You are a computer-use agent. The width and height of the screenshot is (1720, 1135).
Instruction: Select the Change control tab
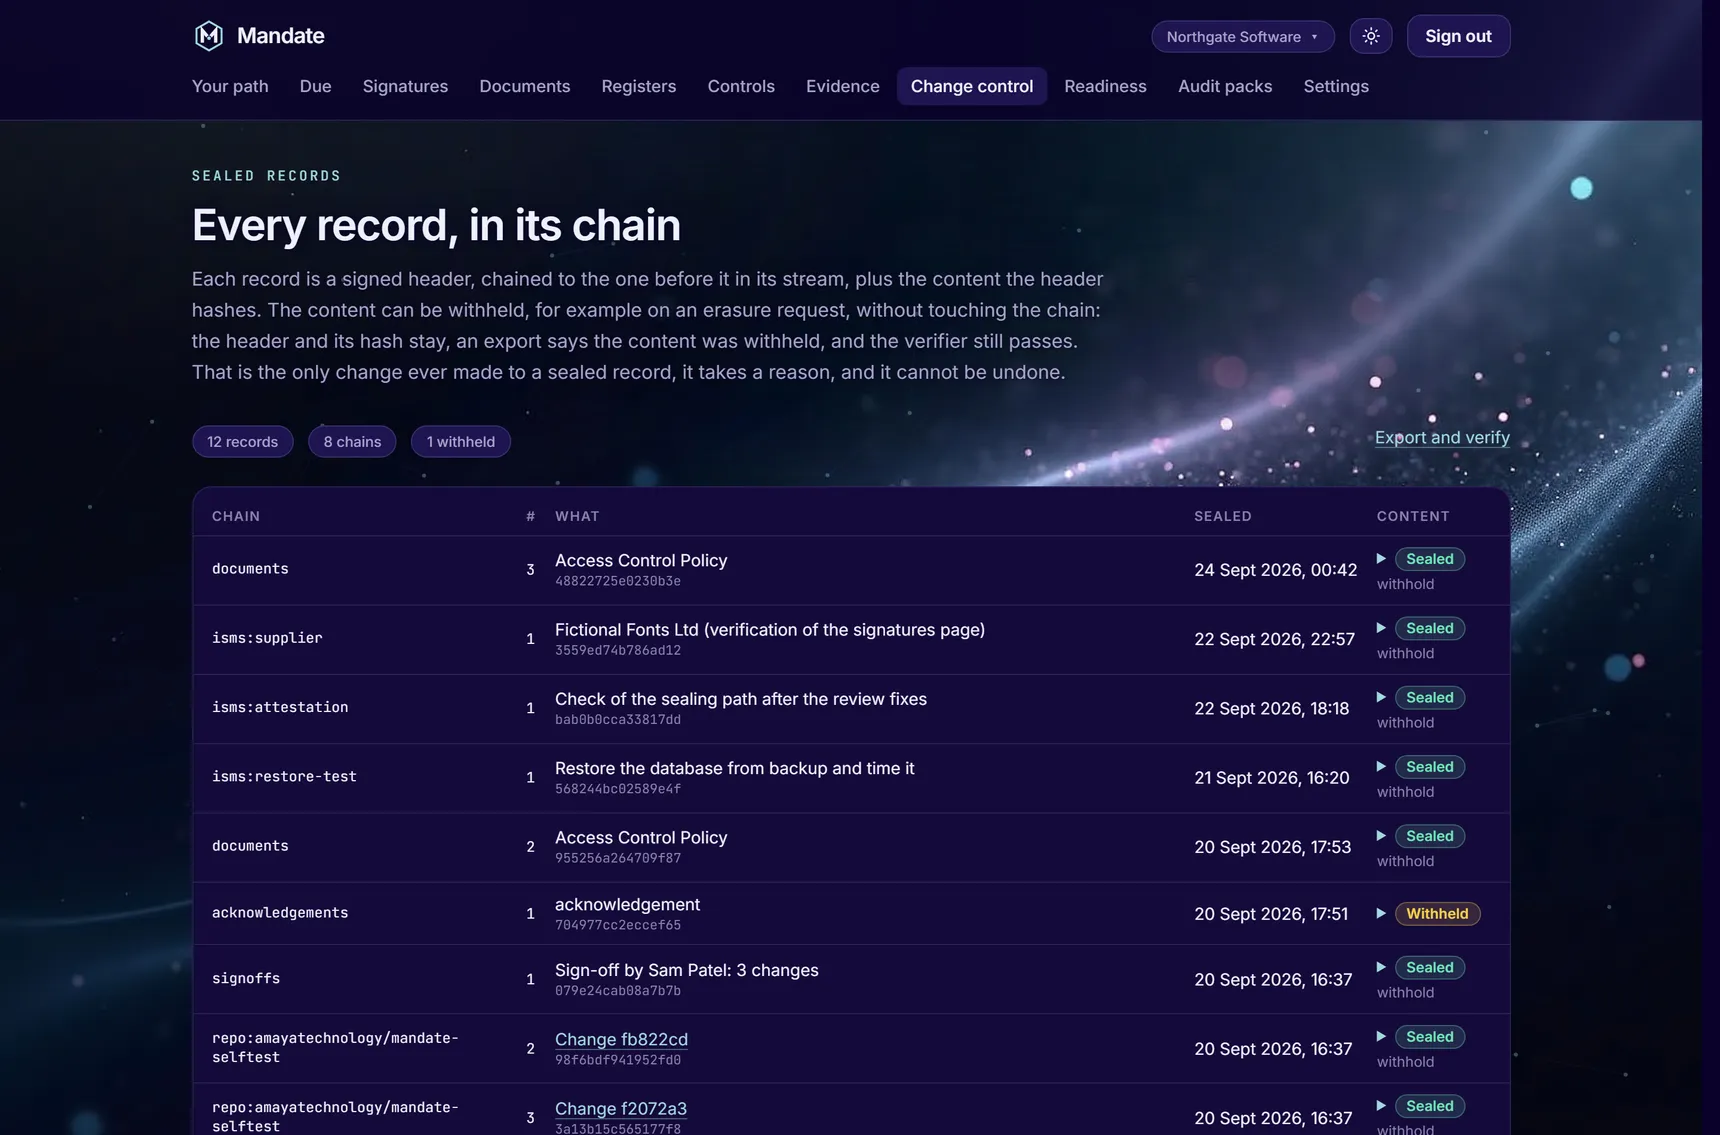tap(972, 86)
